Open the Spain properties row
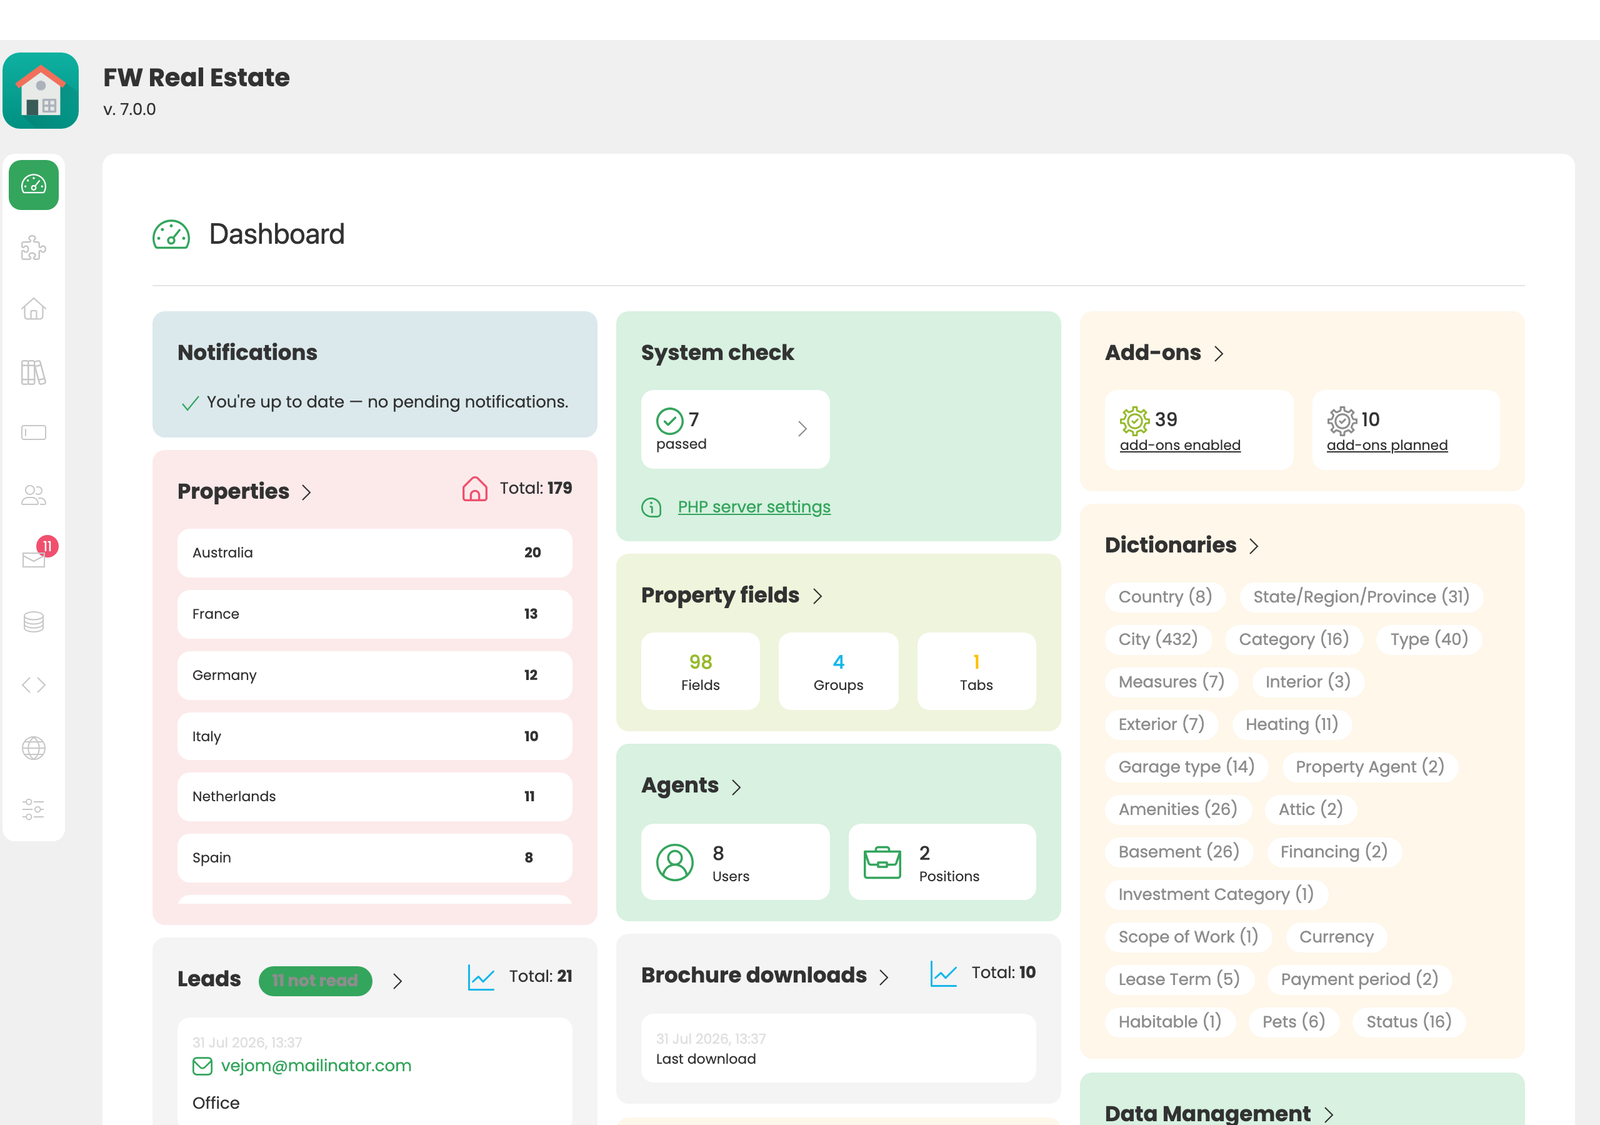Image resolution: width=1600 pixels, height=1125 pixels. pos(375,858)
